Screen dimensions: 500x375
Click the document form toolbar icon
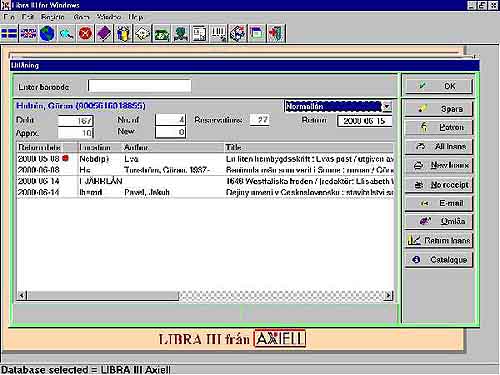tap(199, 34)
